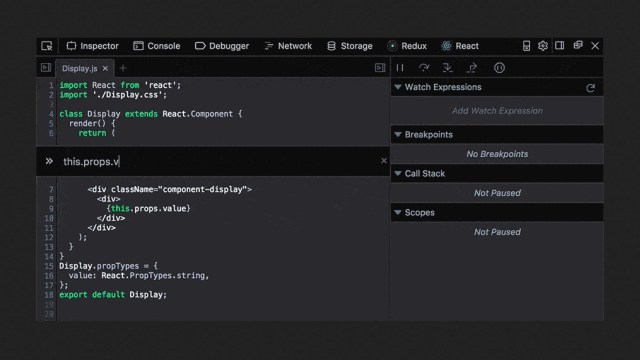Collapse the Watch Expressions section

click(x=398, y=87)
